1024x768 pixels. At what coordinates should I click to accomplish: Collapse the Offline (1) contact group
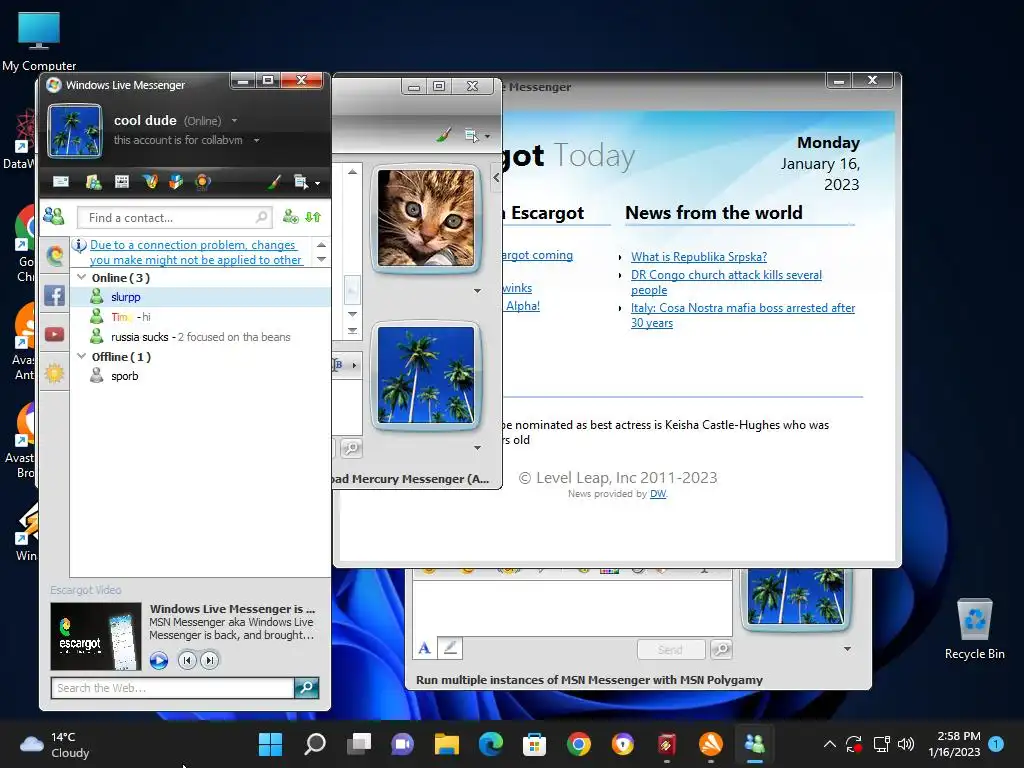[x=82, y=357]
